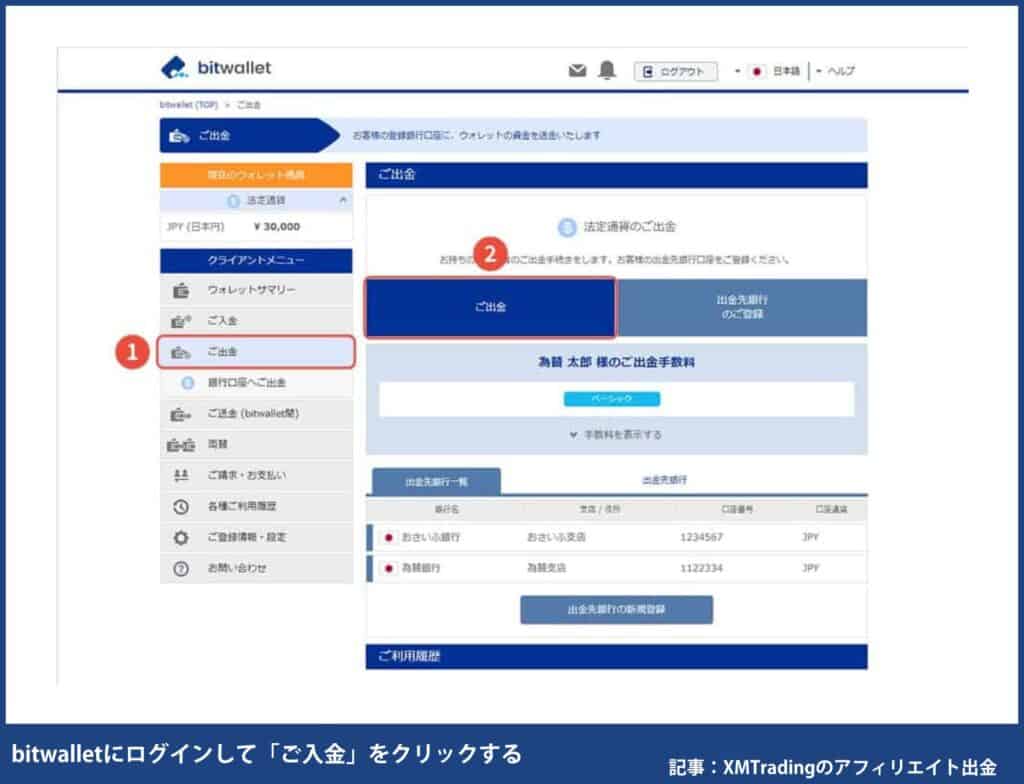1024x784 pixels.
Task: Click the coin icon beside sidebar 法定通貨
Action: [233, 201]
